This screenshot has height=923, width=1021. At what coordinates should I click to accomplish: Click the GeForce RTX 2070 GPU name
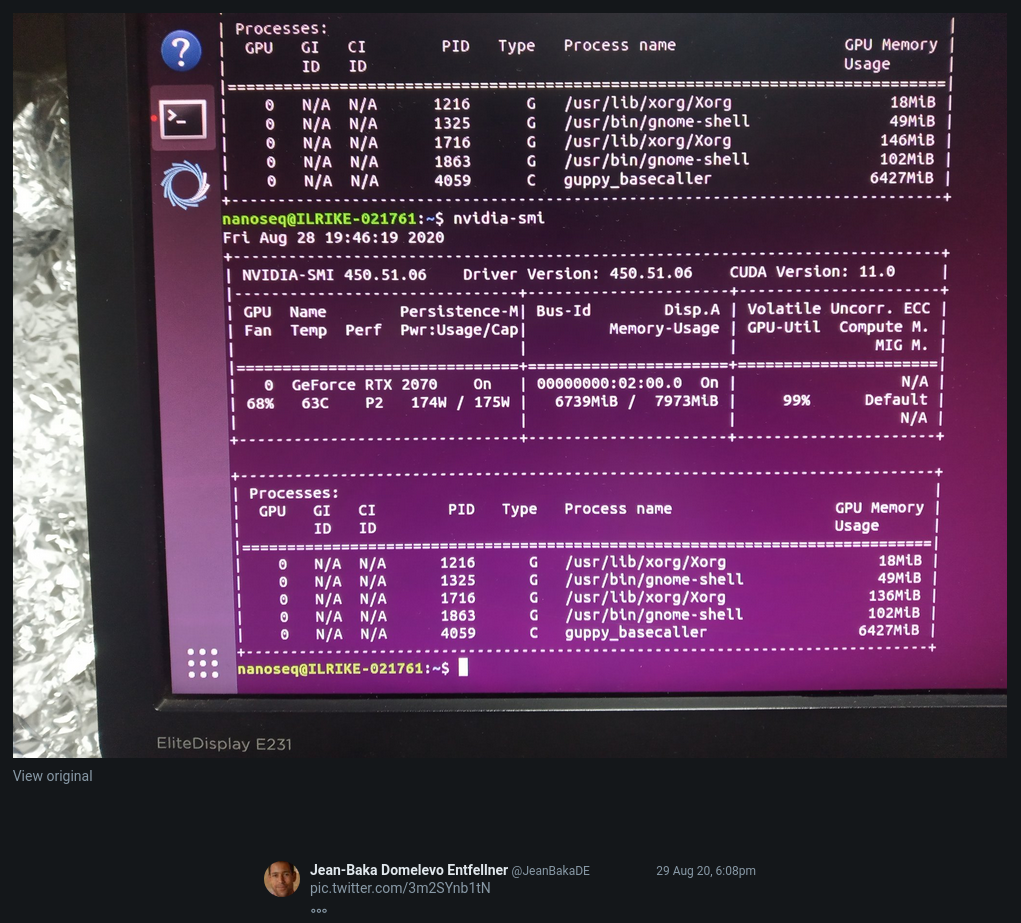point(364,385)
